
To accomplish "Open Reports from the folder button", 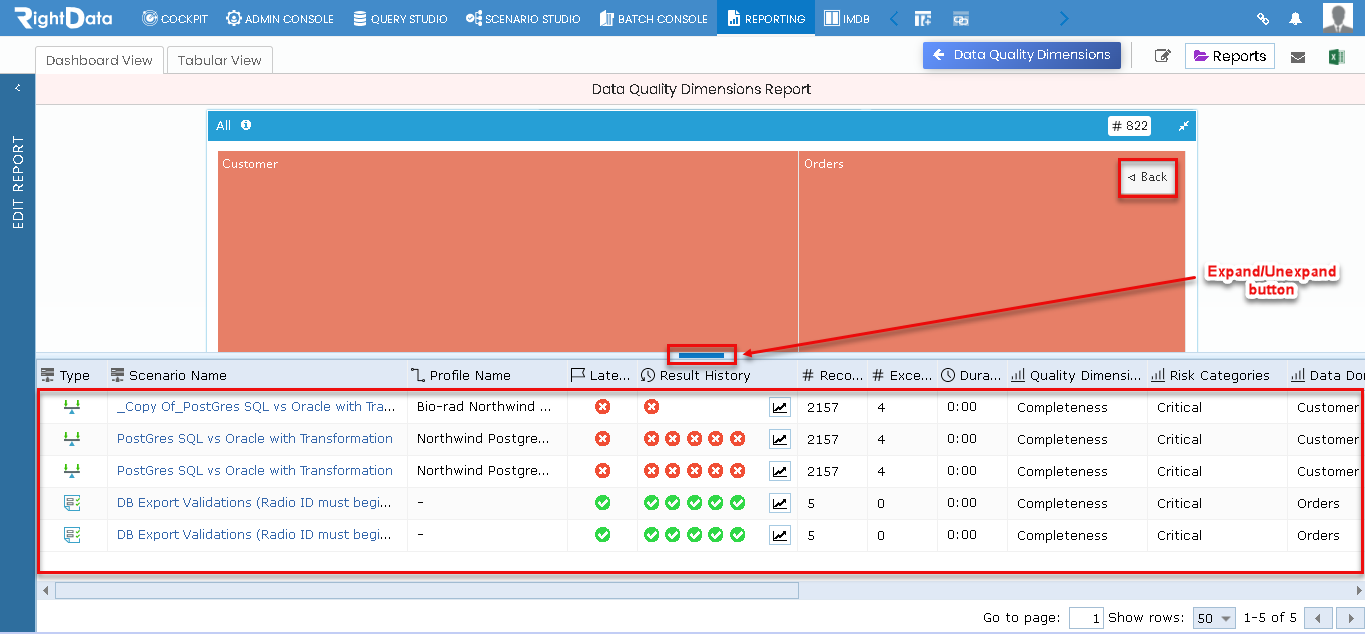I will (1229, 56).
